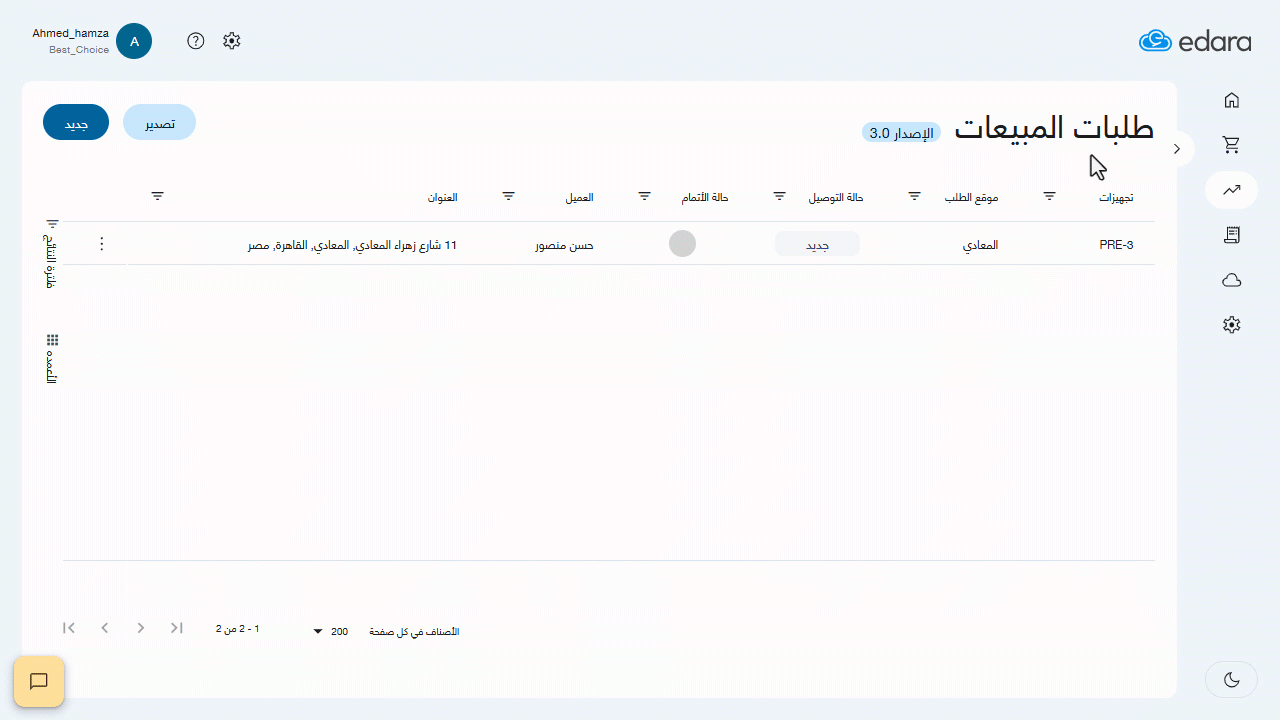Image resolution: width=1280 pixels, height=720 pixels.
Task: Open the receipt sidebar section
Action: coord(1232,235)
